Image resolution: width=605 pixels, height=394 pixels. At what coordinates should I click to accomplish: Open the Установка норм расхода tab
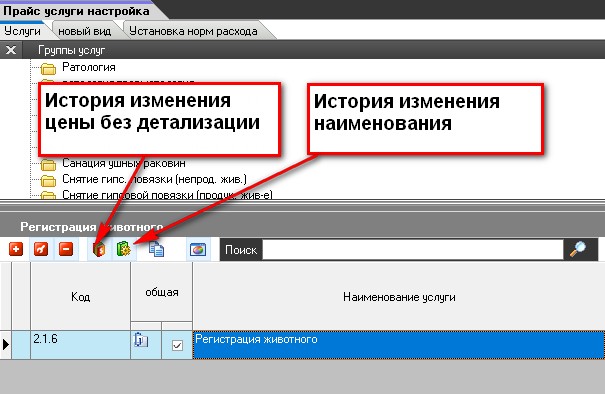coord(193,31)
